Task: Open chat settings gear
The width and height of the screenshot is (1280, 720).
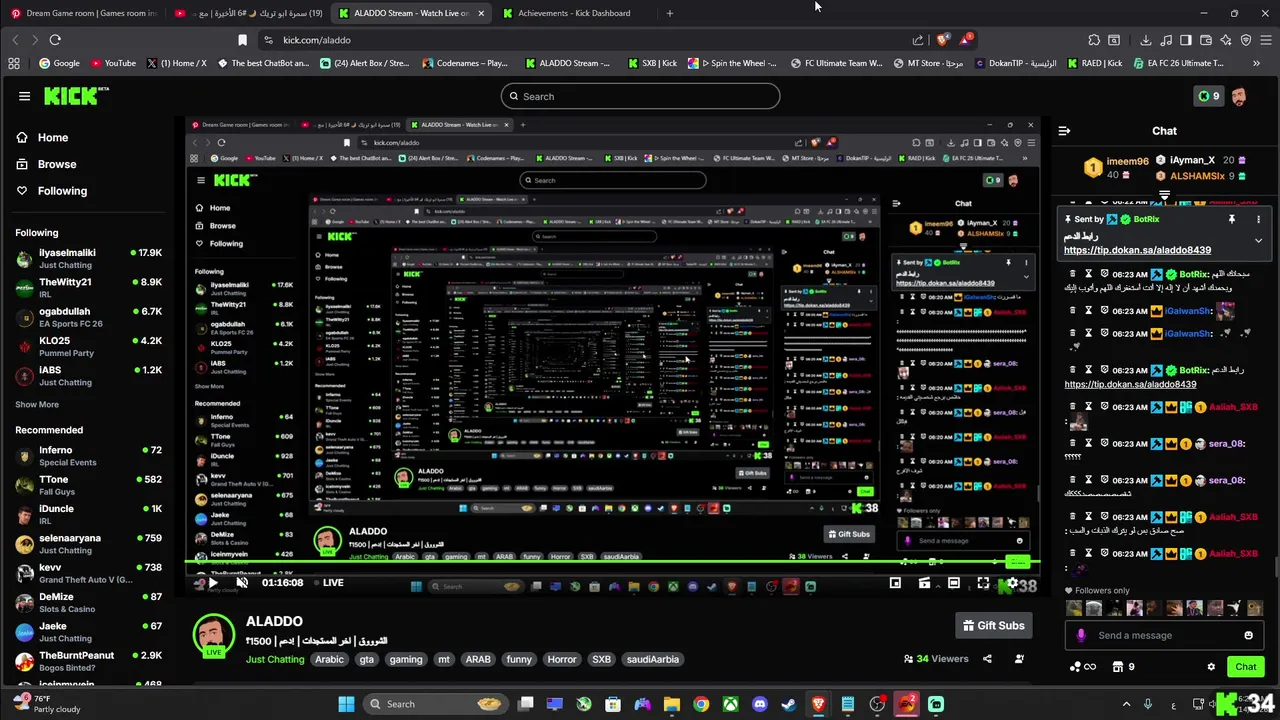Action: click(1211, 667)
